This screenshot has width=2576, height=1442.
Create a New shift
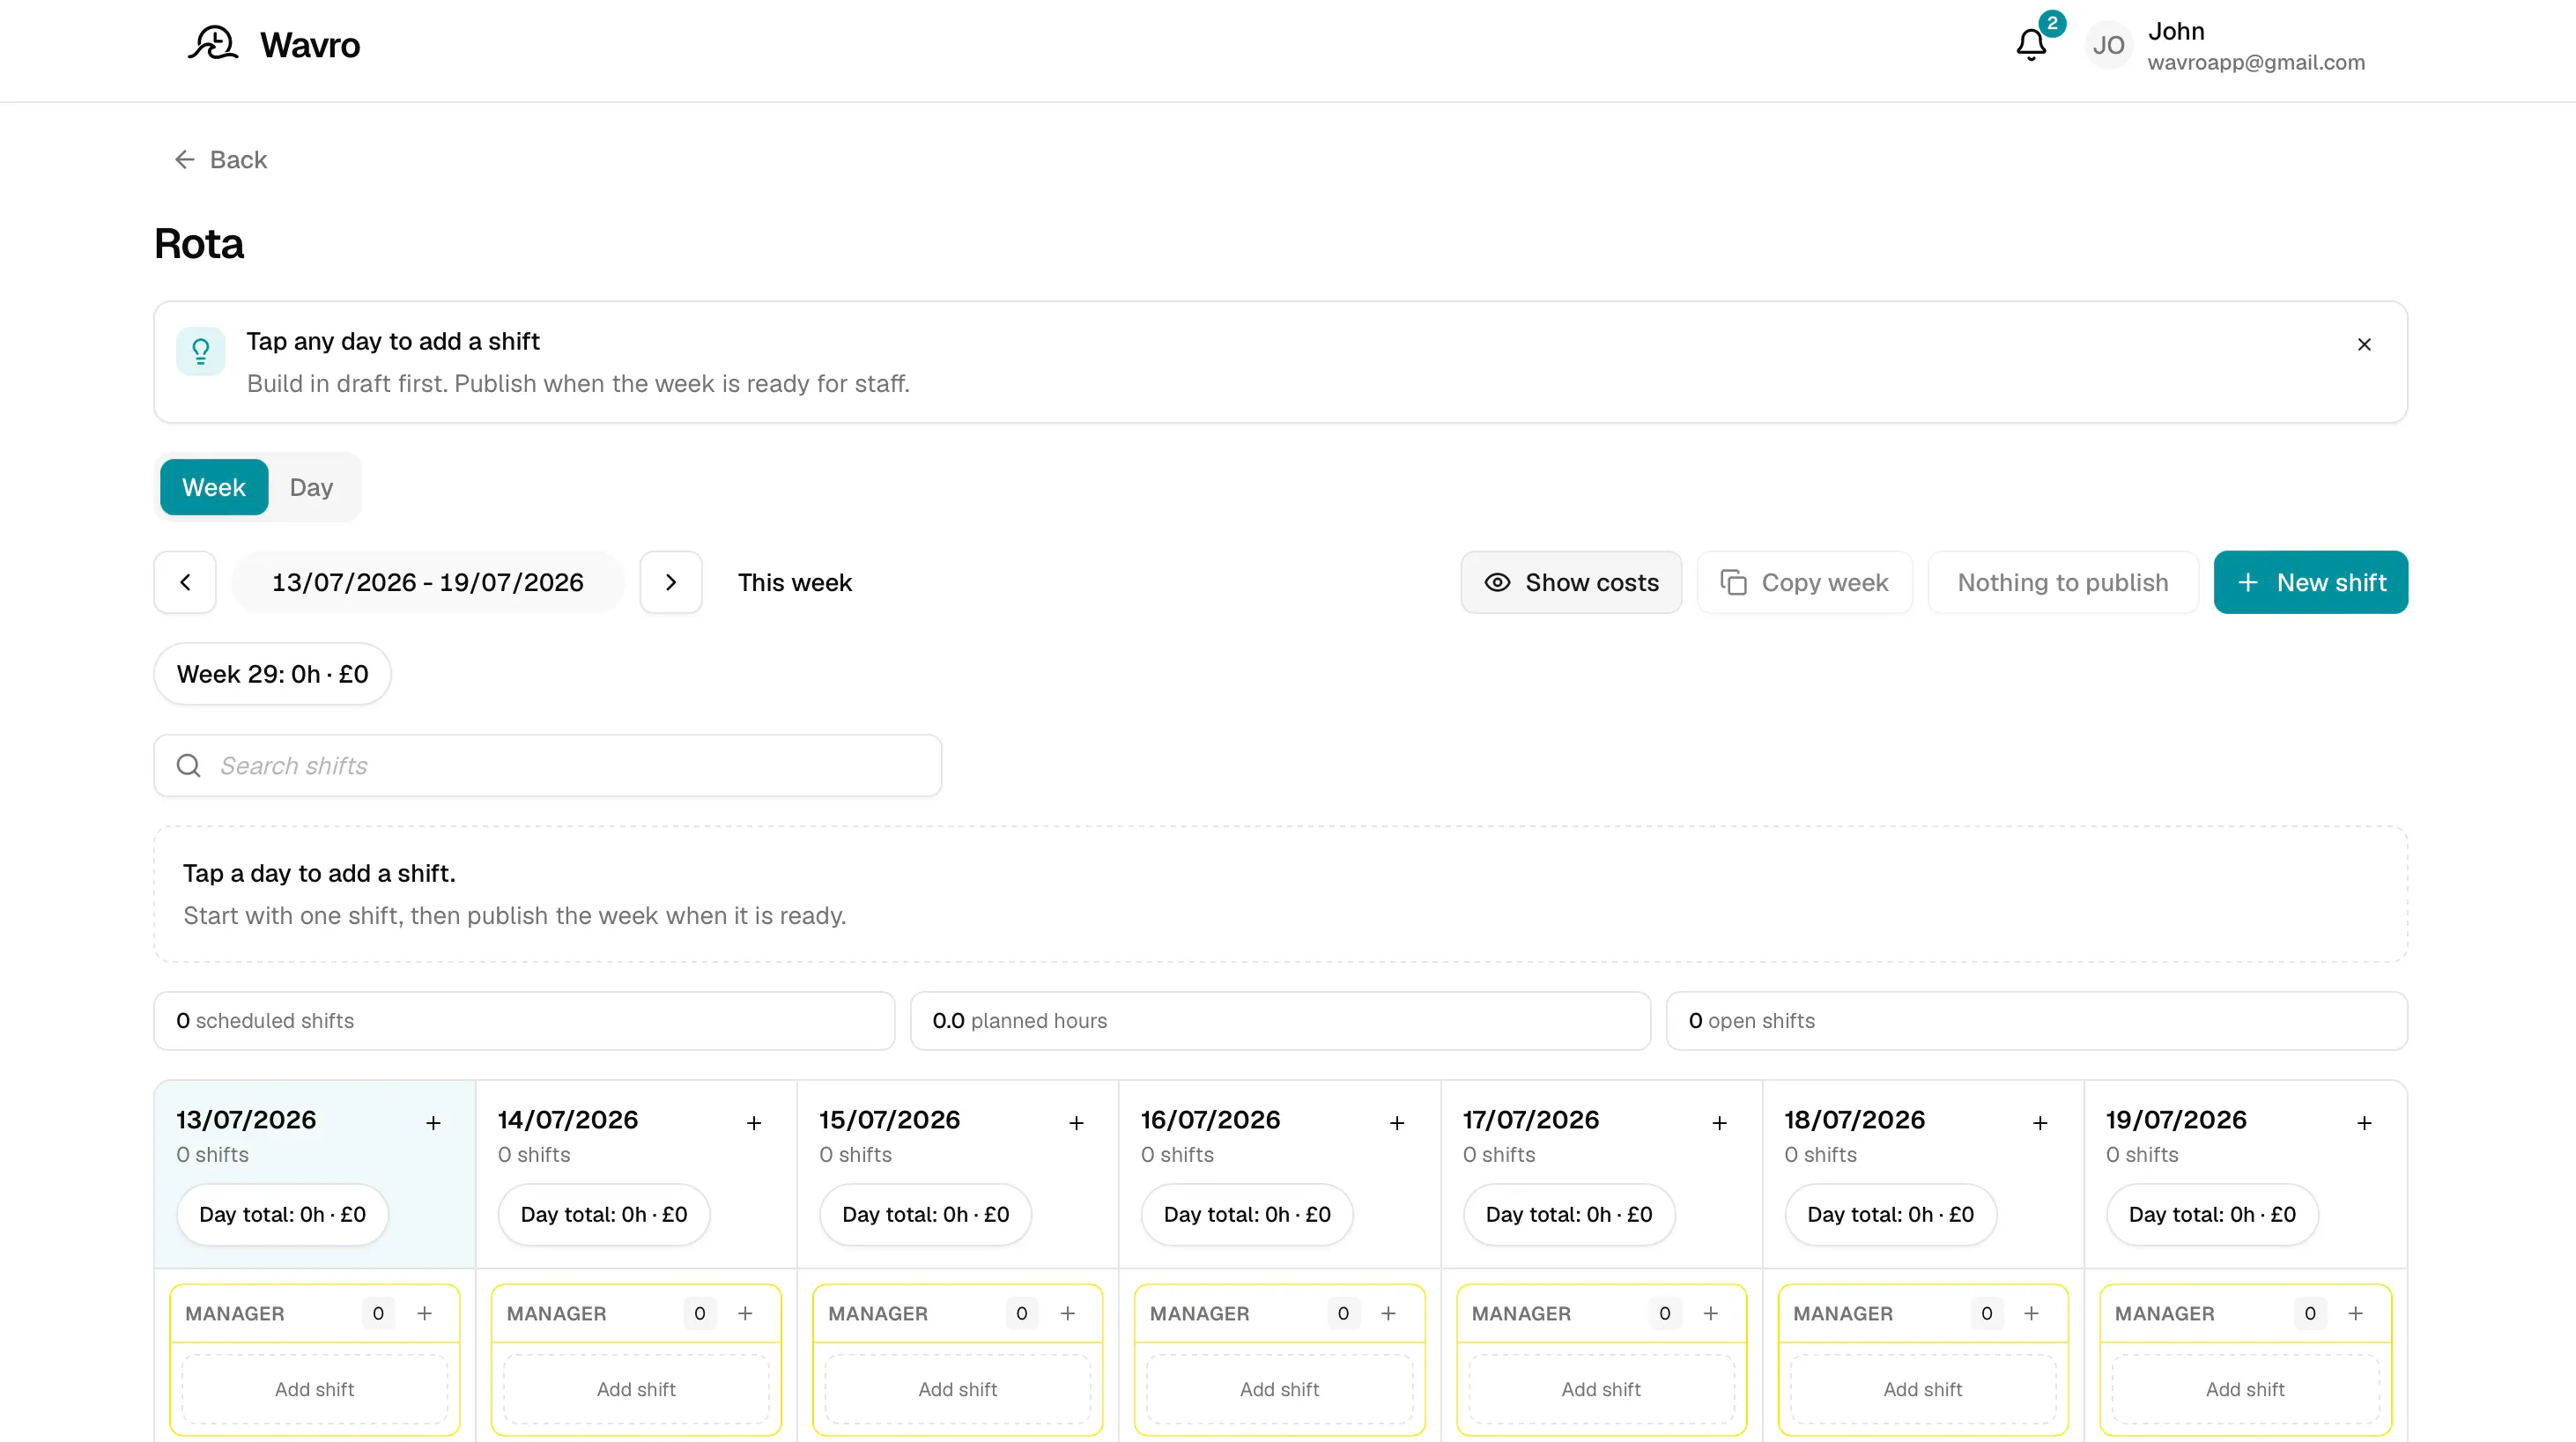(x=2311, y=582)
